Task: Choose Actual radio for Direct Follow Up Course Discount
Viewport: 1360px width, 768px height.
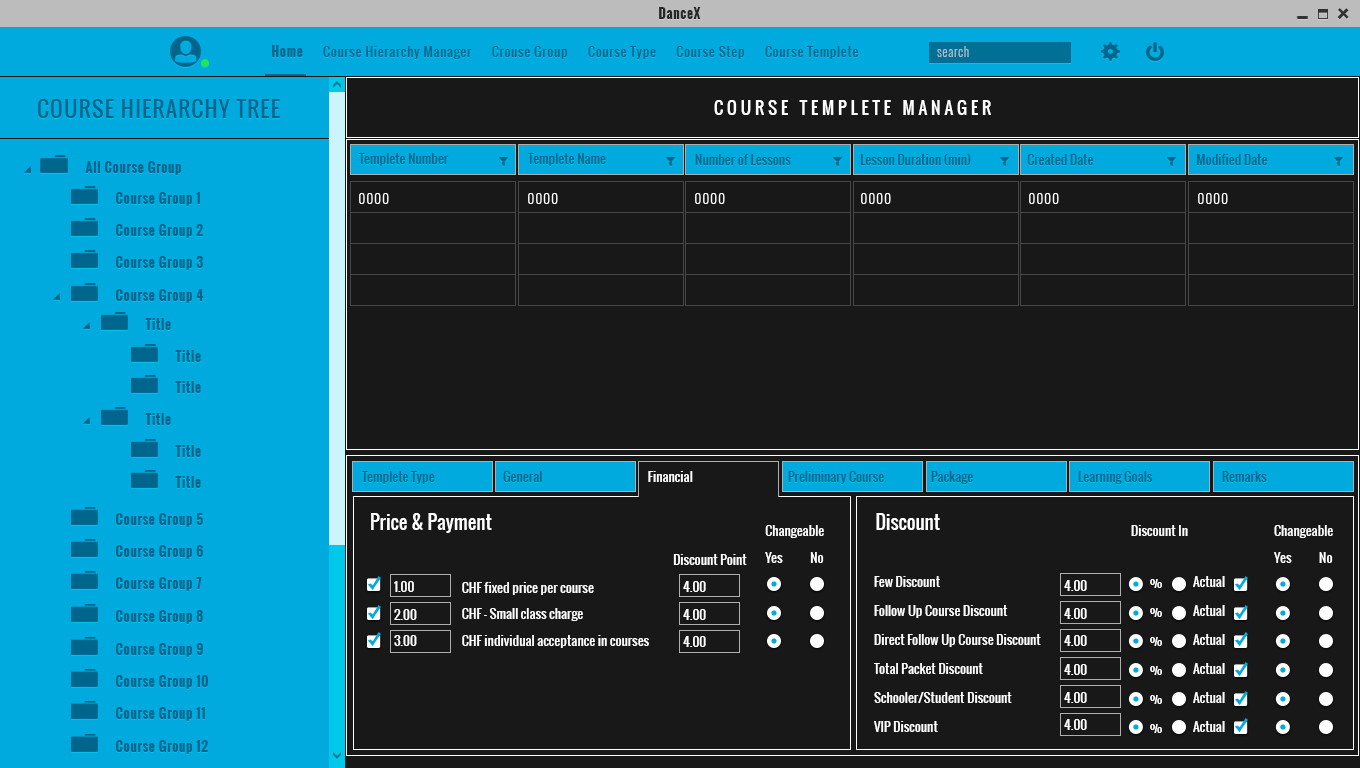Action: [x=1179, y=641]
